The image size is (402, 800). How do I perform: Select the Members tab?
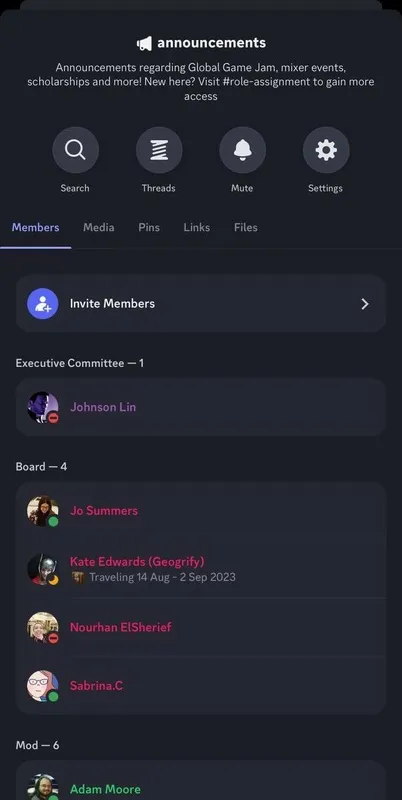(35, 228)
